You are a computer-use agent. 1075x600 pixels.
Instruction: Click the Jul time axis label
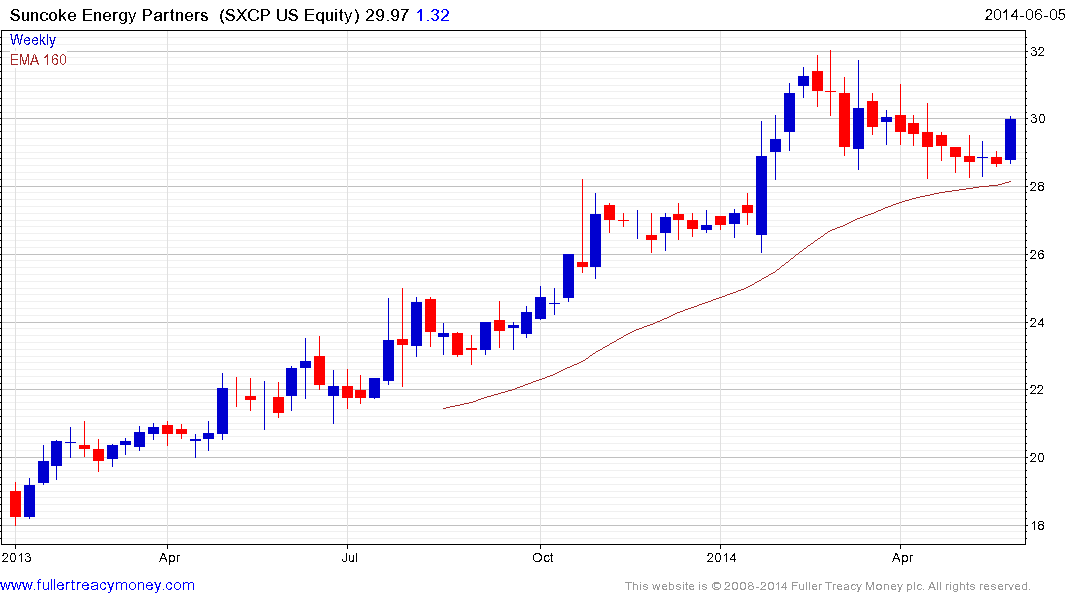pos(350,557)
